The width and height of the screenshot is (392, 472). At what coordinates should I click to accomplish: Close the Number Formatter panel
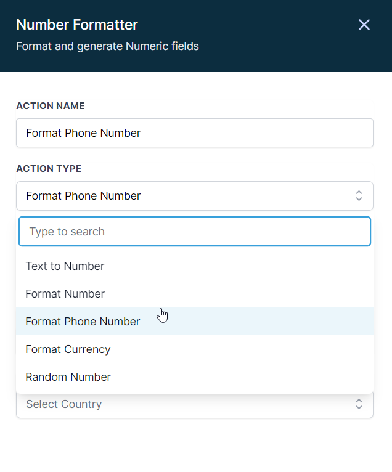(x=364, y=25)
